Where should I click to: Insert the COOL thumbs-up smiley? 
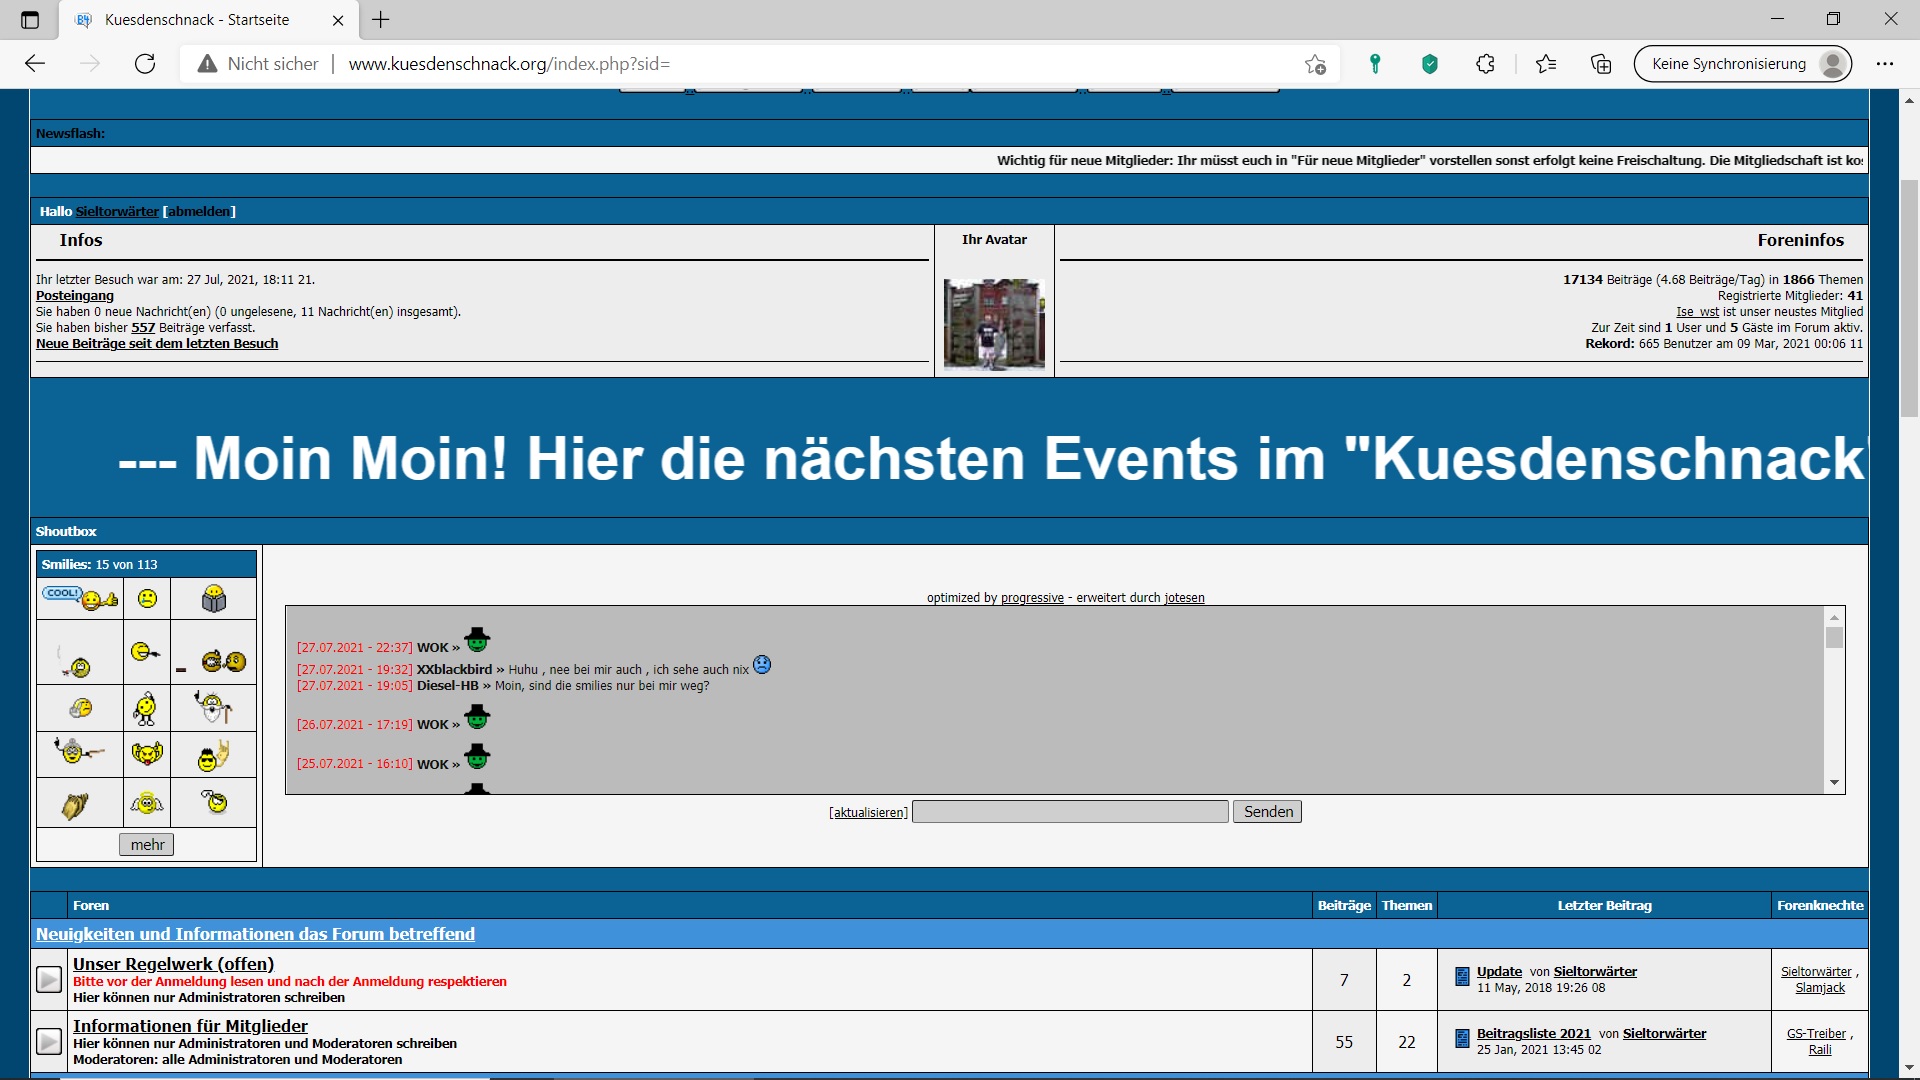click(x=80, y=598)
